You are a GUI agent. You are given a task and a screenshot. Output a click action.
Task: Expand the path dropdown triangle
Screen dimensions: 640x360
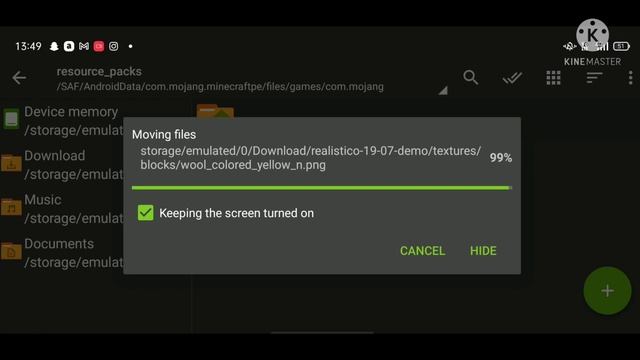click(443, 90)
